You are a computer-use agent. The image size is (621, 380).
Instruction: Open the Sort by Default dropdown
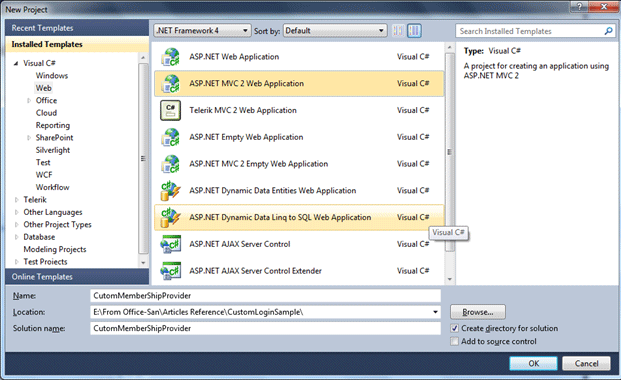click(335, 31)
